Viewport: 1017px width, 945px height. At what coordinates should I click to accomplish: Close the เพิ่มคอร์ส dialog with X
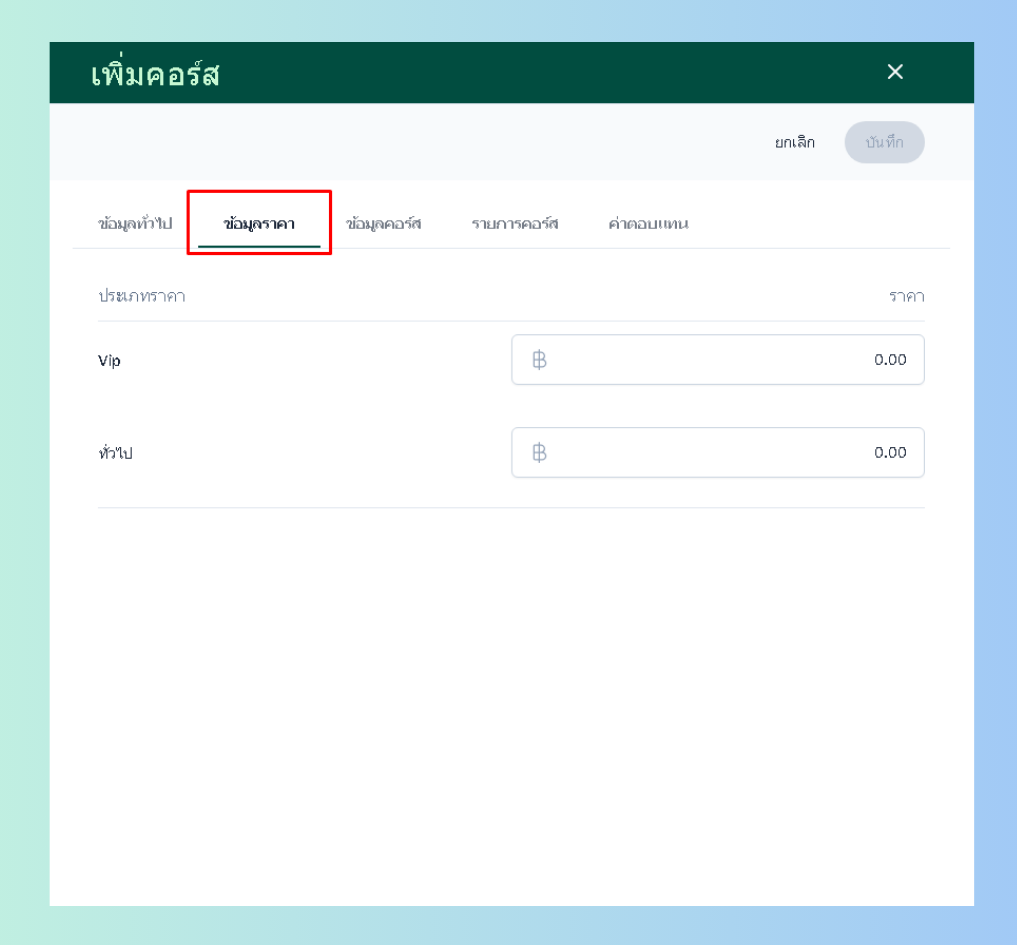coord(895,72)
